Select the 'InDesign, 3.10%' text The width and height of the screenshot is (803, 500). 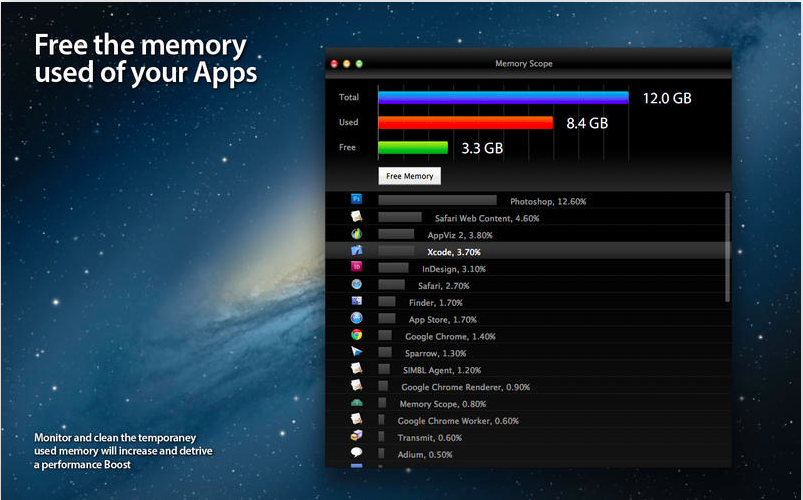(x=454, y=269)
